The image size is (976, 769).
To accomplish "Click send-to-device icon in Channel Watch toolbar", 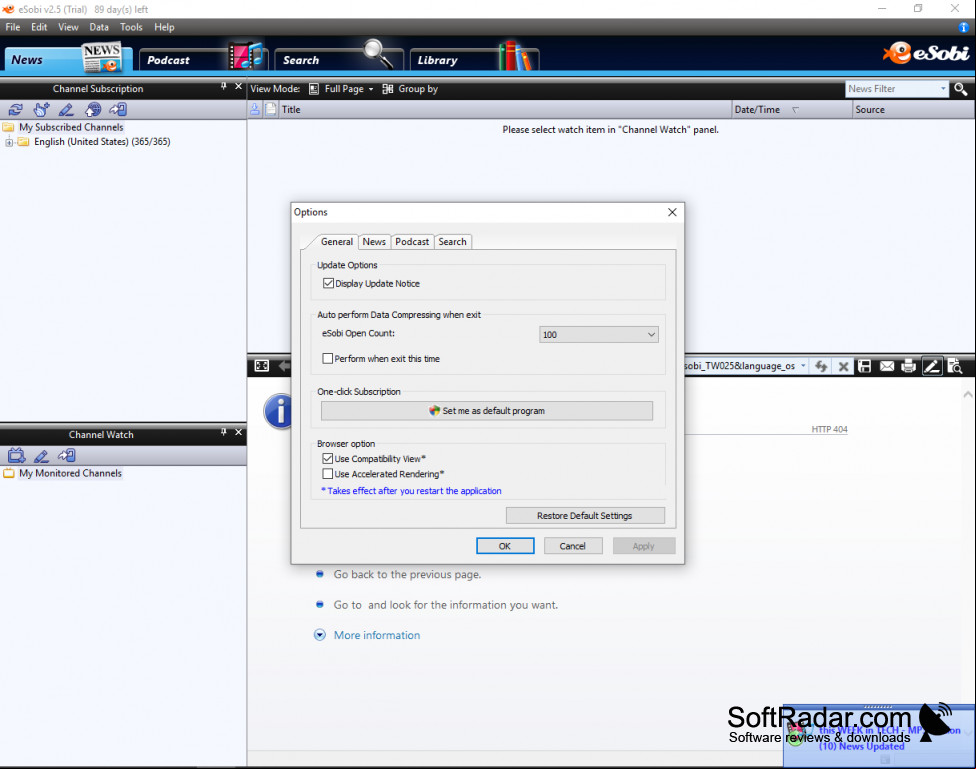I will [x=67, y=456].
